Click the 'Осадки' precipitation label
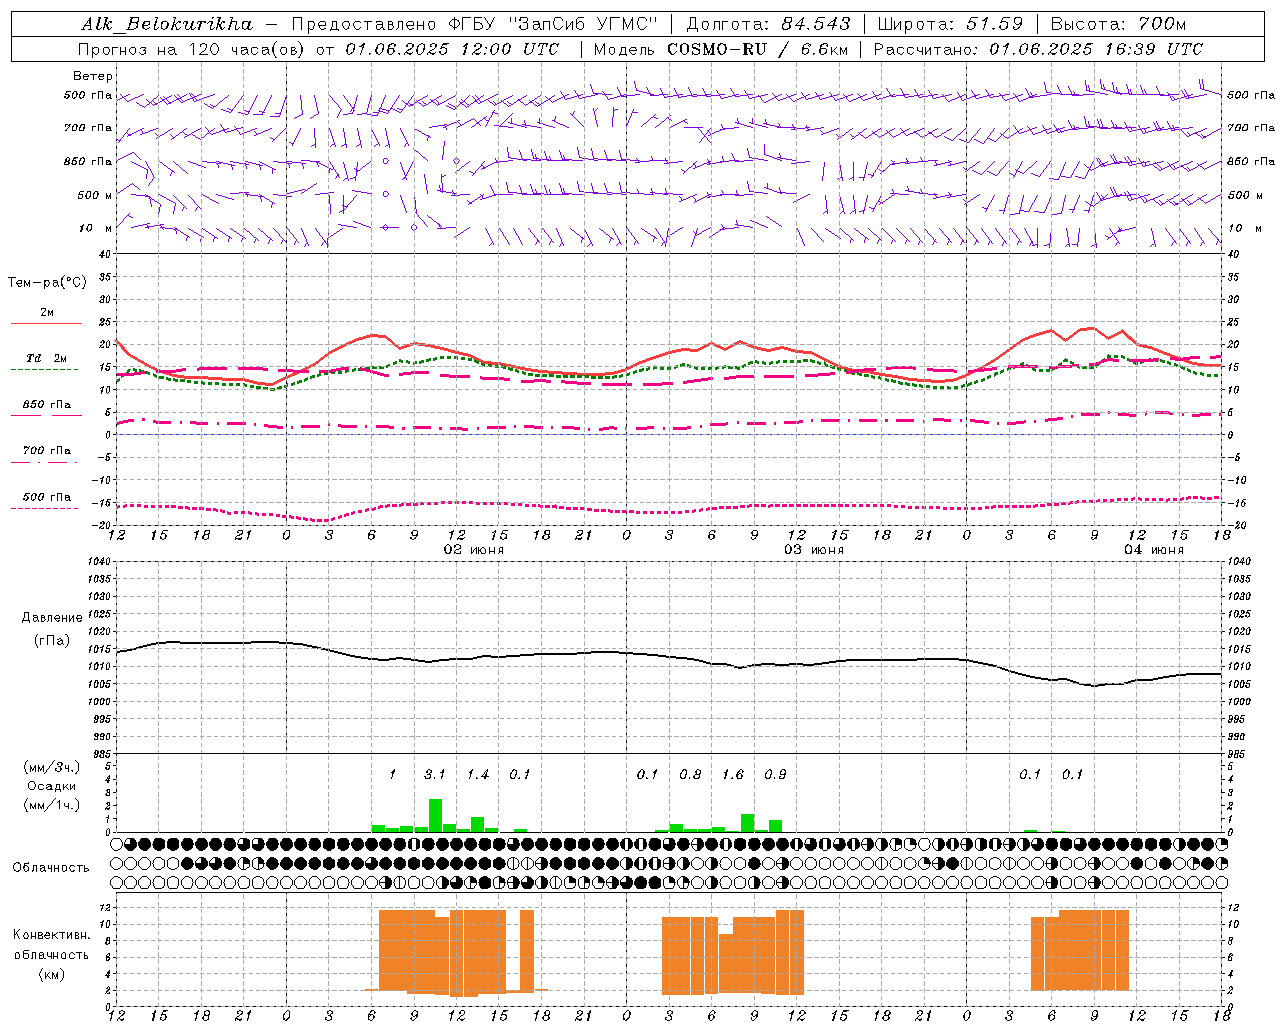This screenshot has width=1280, height=1024. [52, 786]
